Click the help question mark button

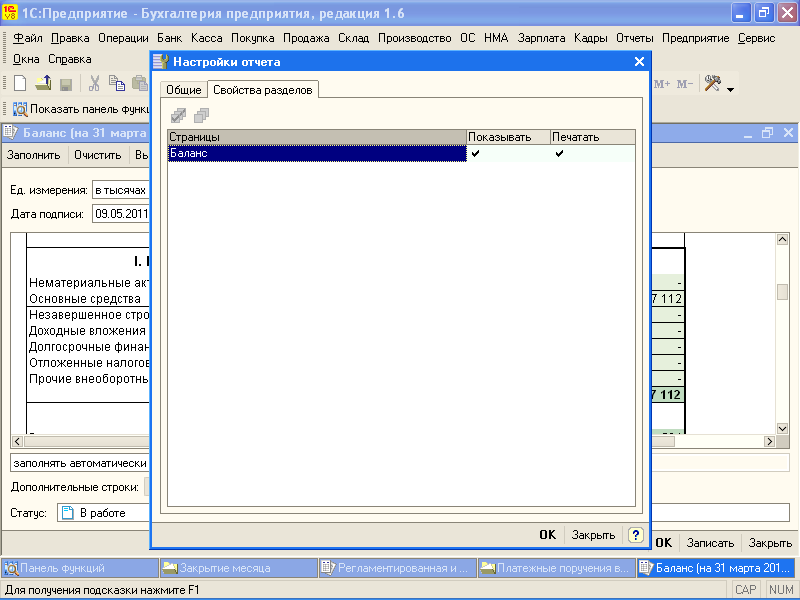(635, 535)
